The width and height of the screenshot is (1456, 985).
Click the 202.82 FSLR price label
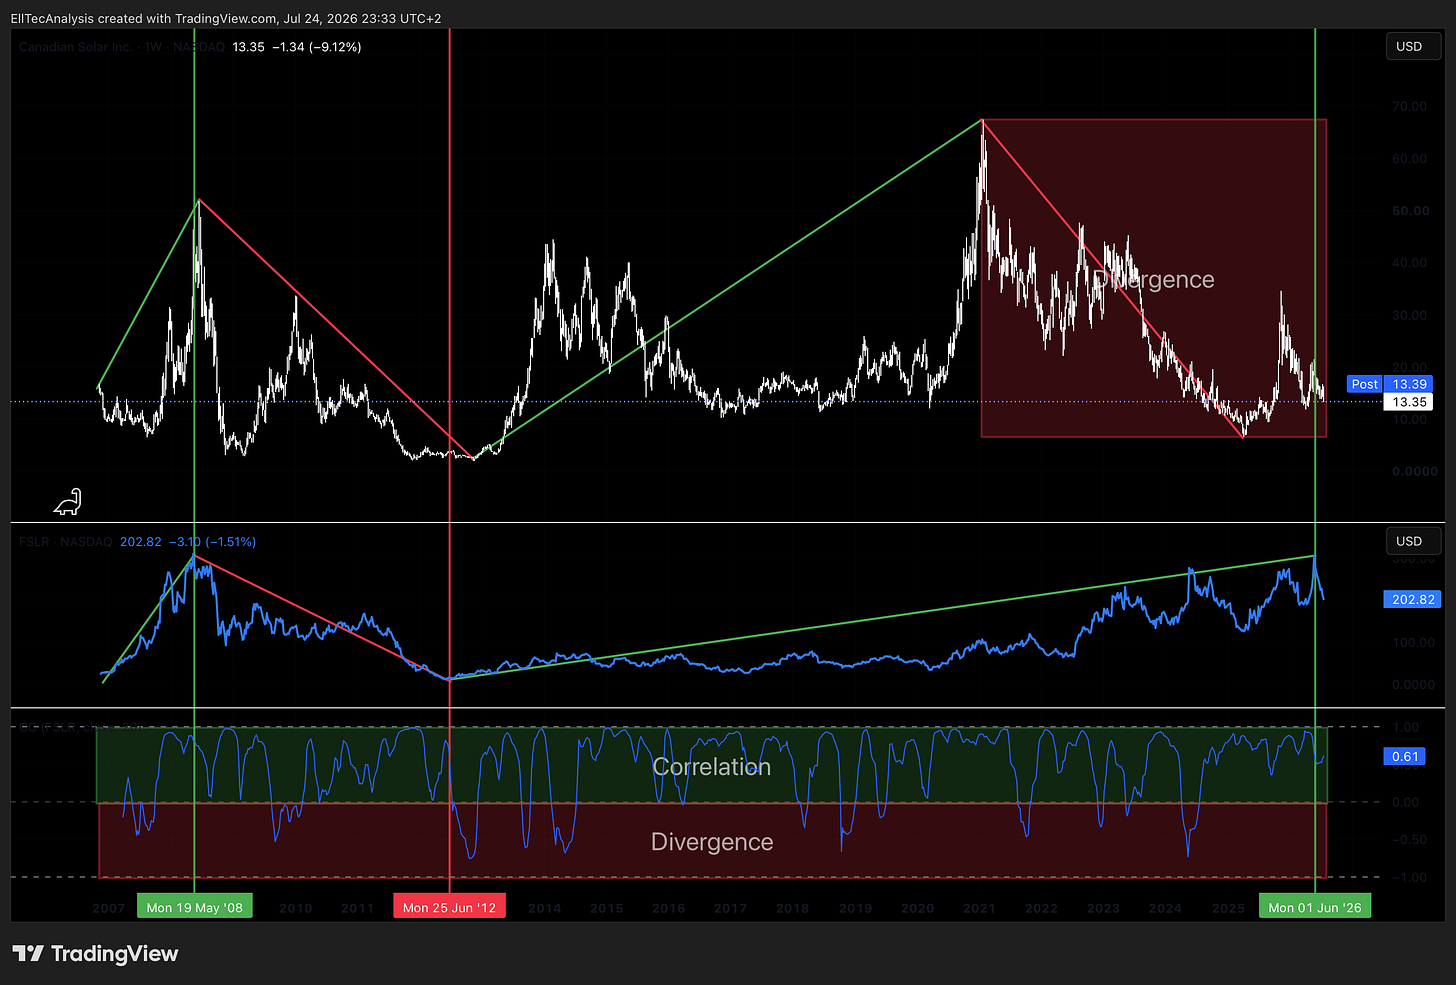pyautogui.click(x=1413, y=599)
